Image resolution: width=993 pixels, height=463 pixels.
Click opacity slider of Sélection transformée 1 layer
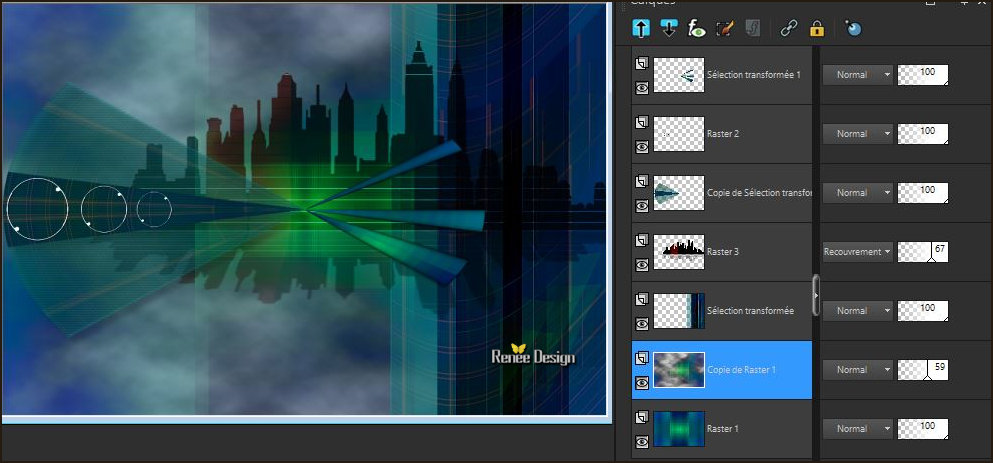(x=923, y=75)
